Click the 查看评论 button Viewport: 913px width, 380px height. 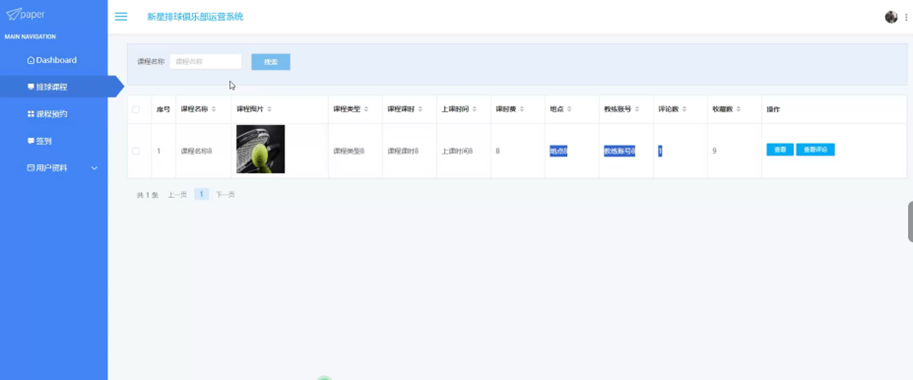pyautogui.click(x=815, y=150)
